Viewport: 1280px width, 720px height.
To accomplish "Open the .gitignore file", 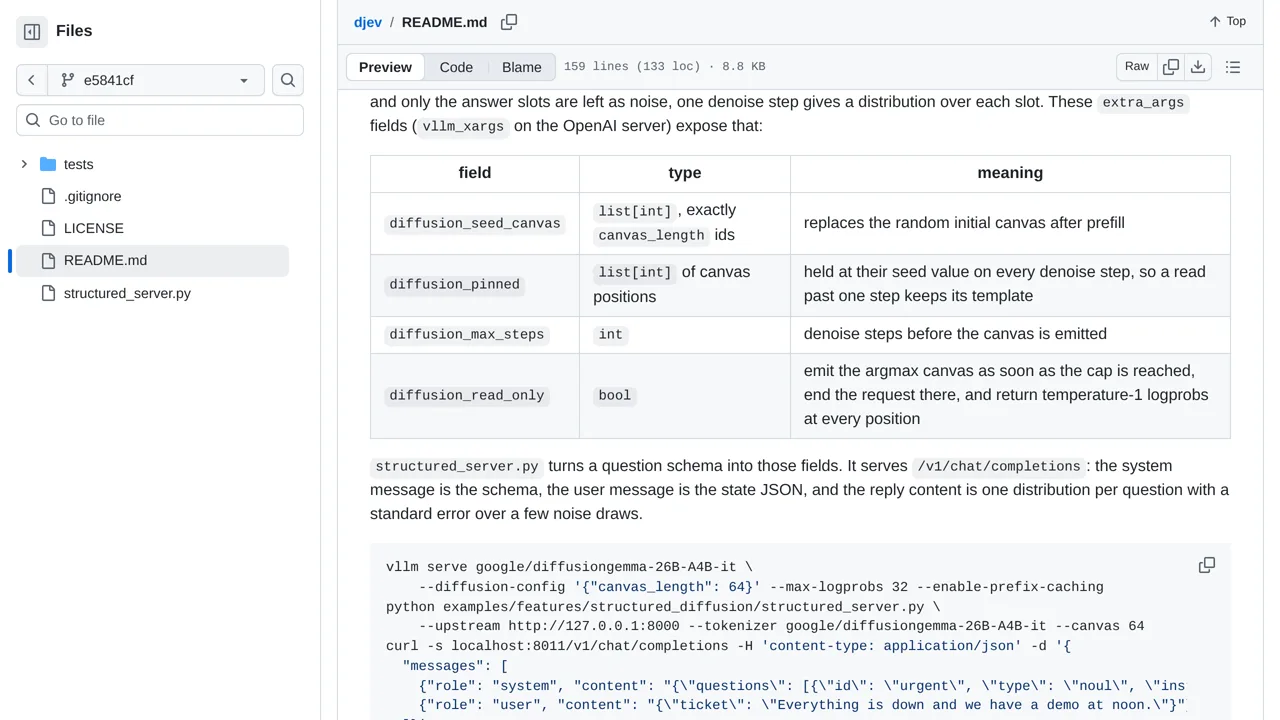I will 92,196.
